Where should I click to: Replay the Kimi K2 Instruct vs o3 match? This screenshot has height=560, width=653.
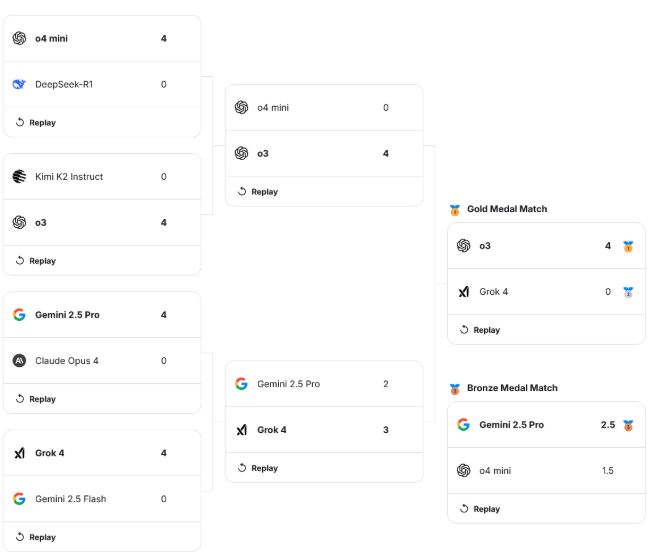36,261
